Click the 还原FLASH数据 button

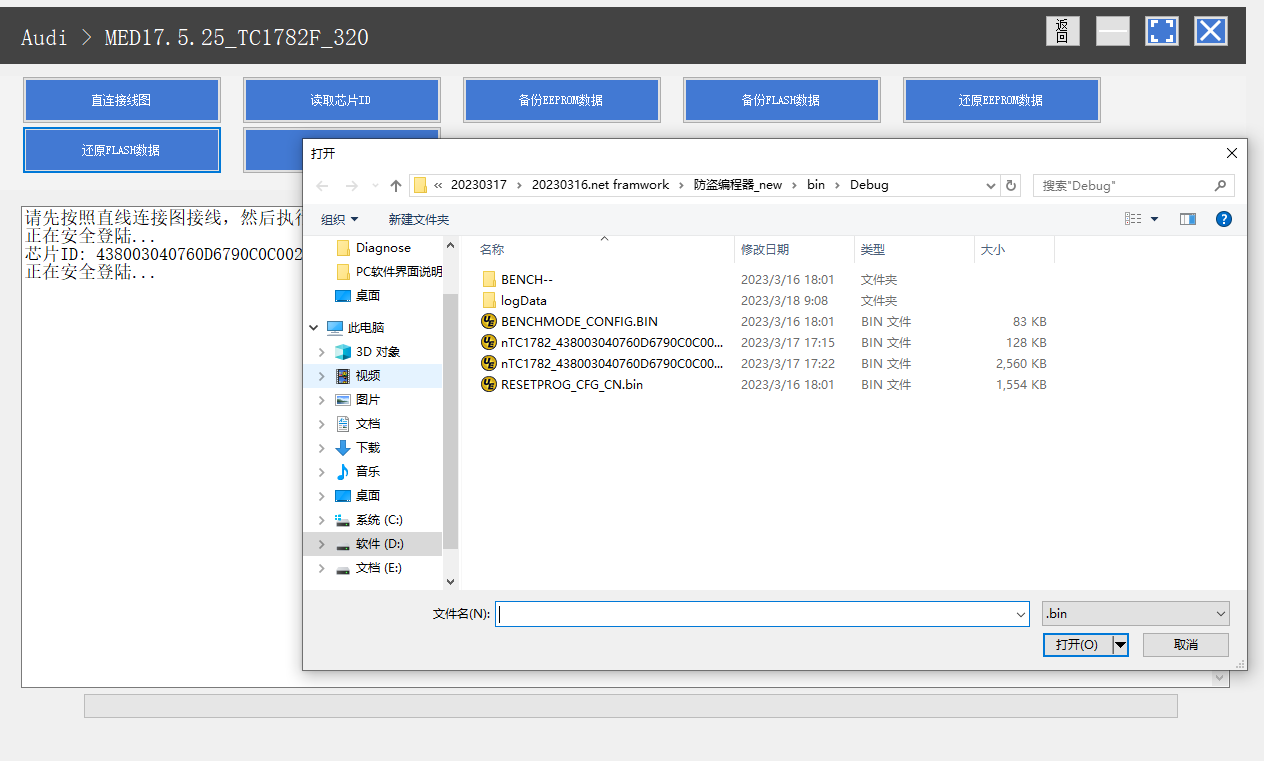coord(121,150)
